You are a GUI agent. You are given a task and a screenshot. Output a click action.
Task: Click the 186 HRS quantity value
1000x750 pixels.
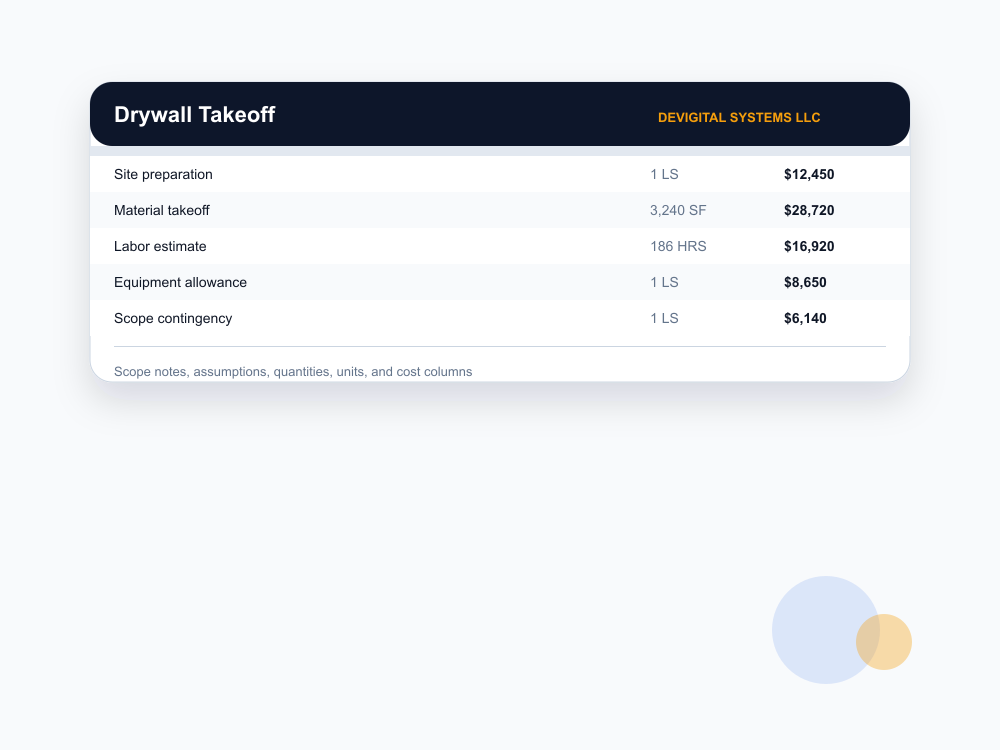pos(678,246)
